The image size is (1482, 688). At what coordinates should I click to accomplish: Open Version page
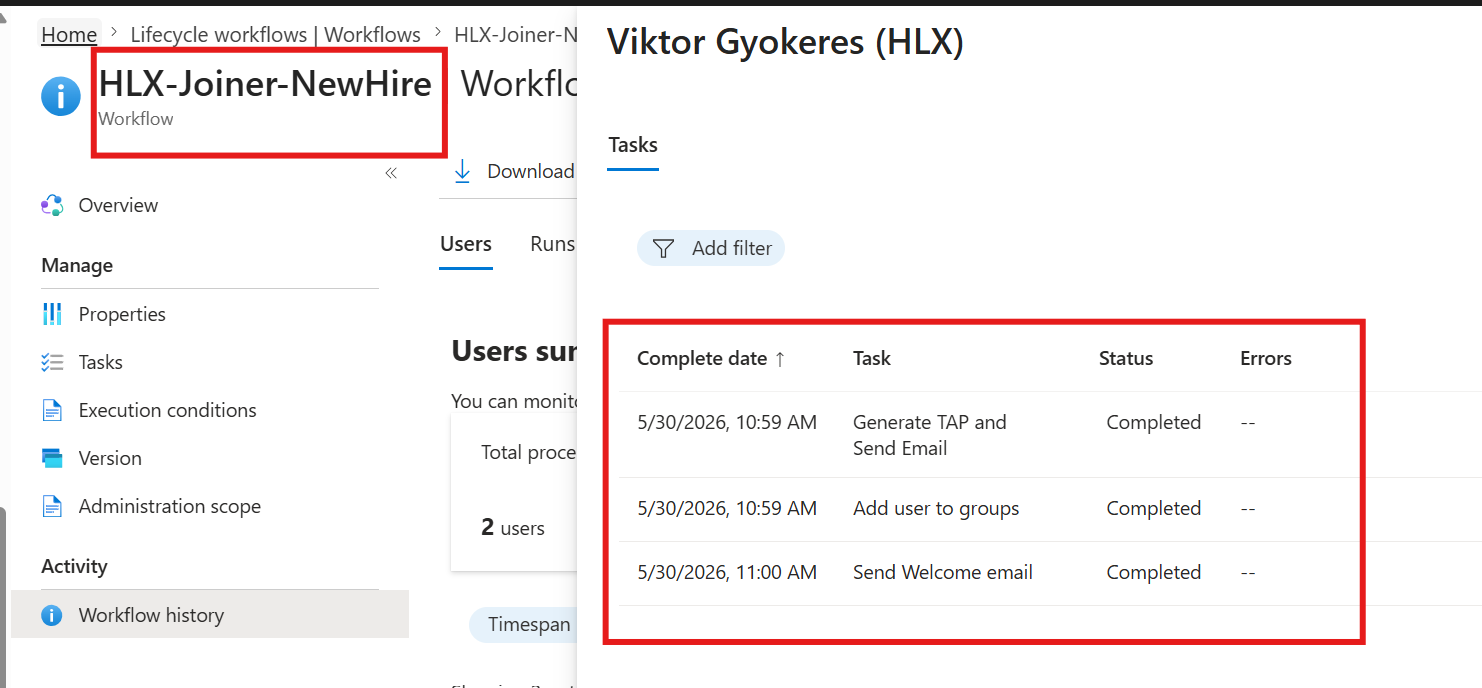110,458
